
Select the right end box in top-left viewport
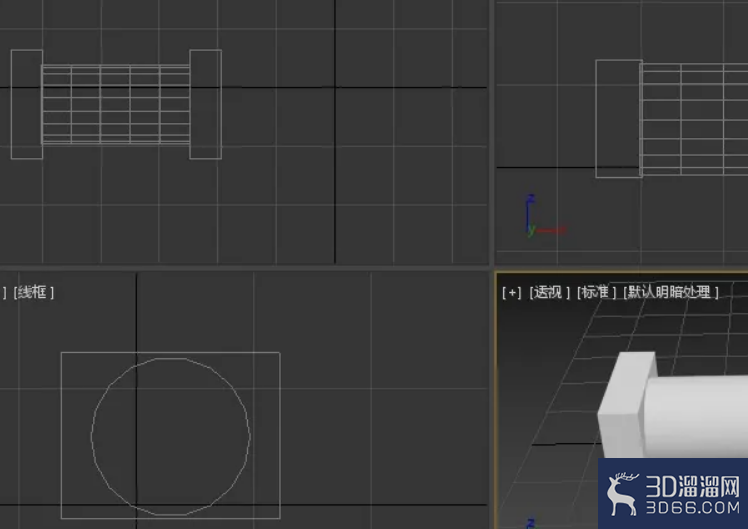click(206, 104)
